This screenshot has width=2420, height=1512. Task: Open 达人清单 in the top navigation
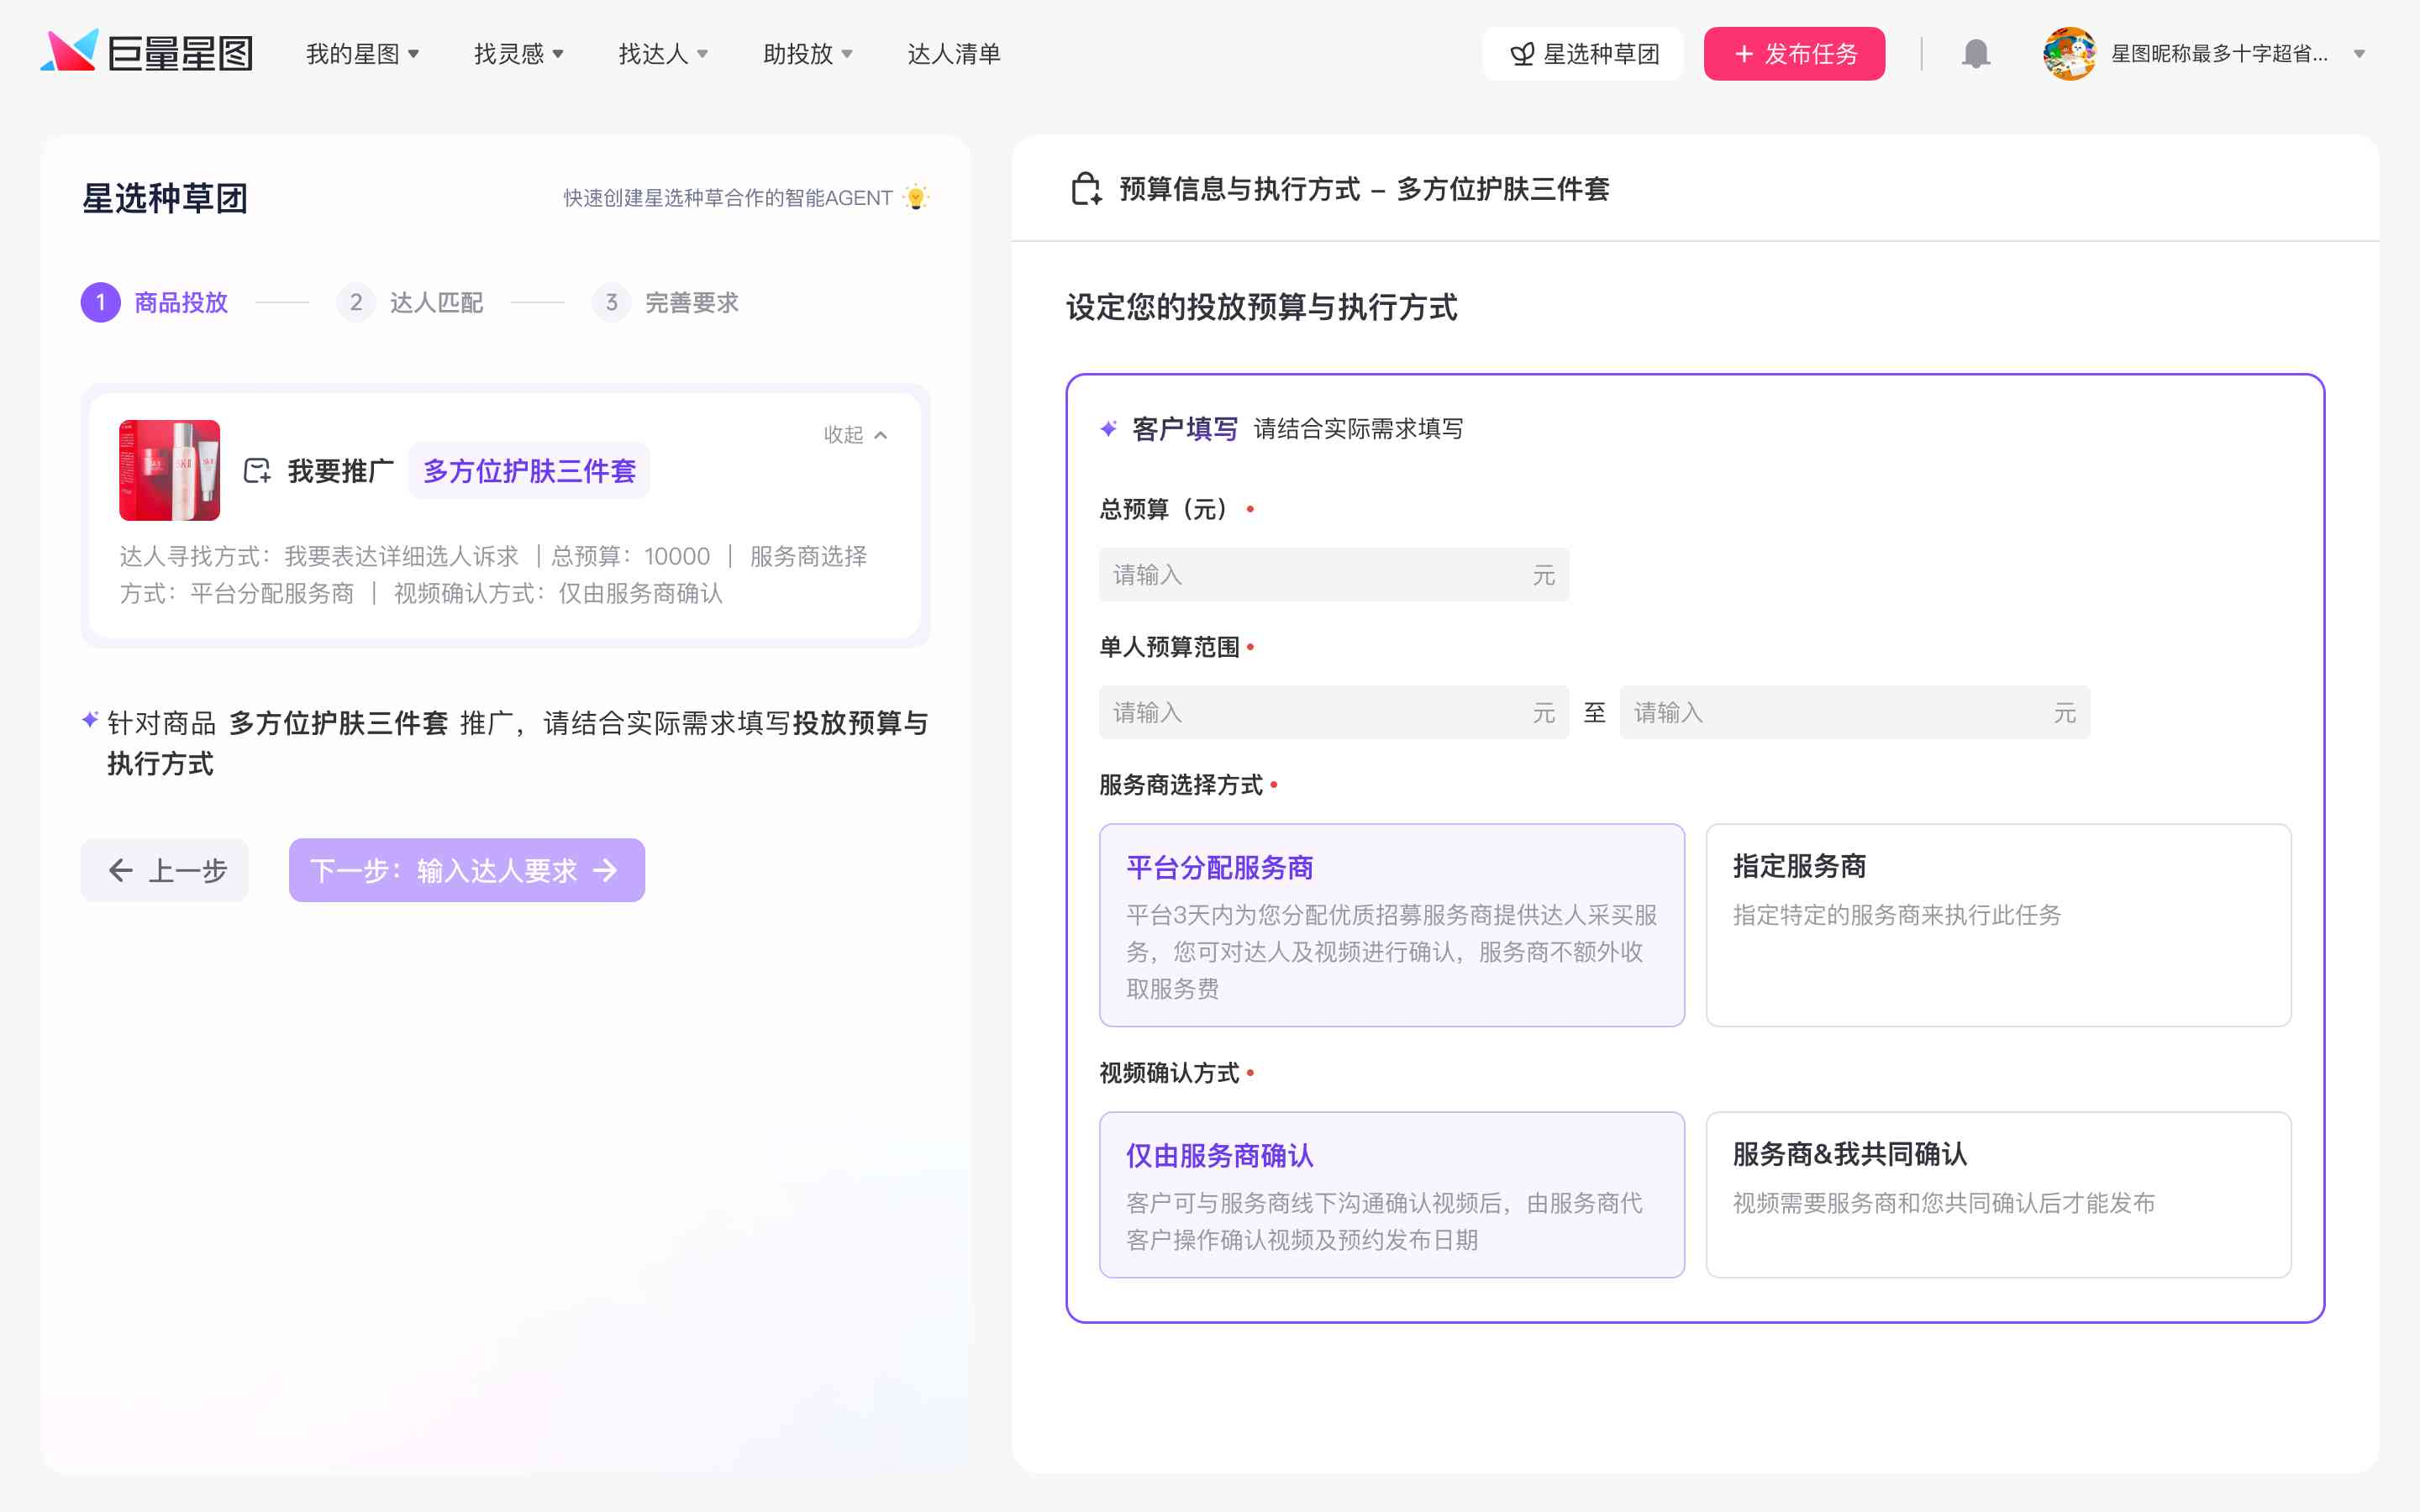(953, 54)
